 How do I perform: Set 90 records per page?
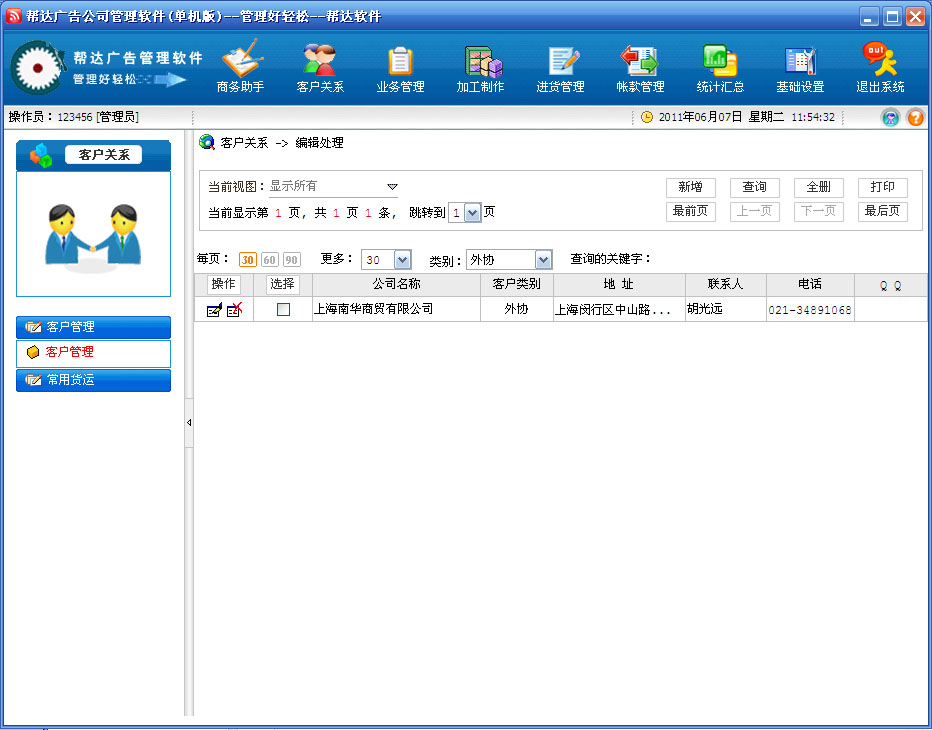point(291,260)
